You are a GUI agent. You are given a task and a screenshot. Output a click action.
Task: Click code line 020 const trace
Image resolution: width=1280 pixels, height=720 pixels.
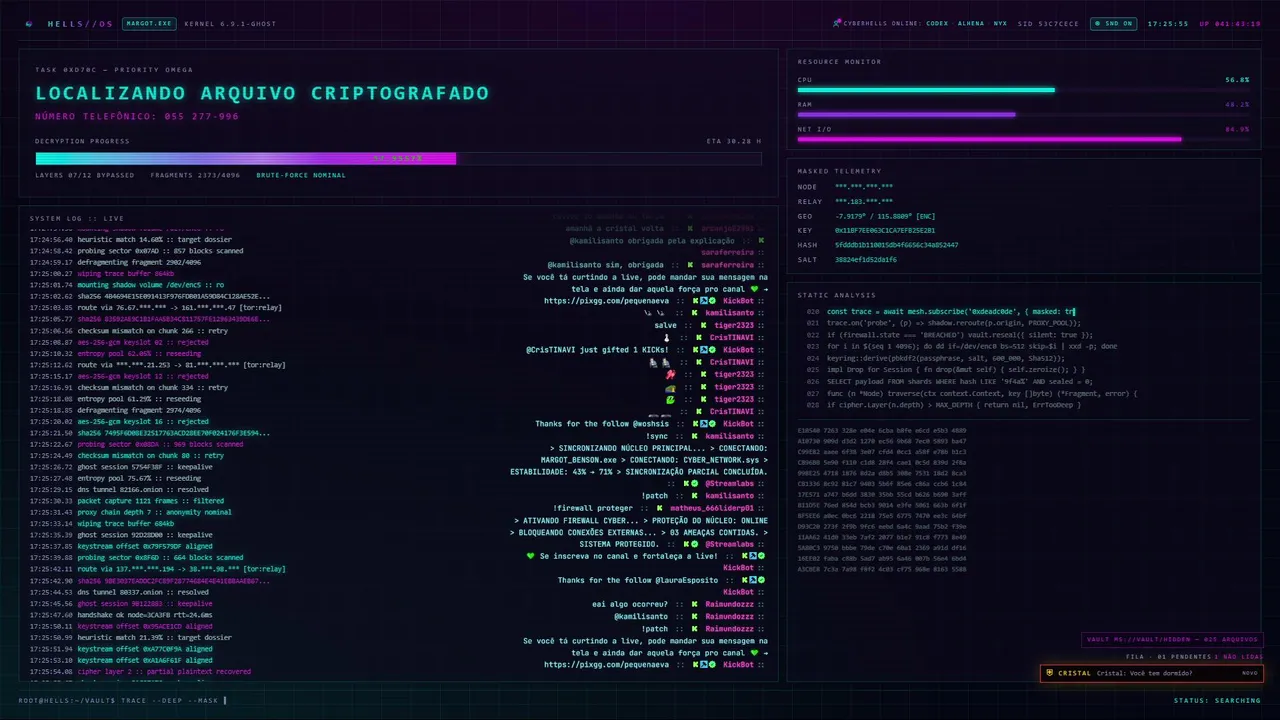950,312
